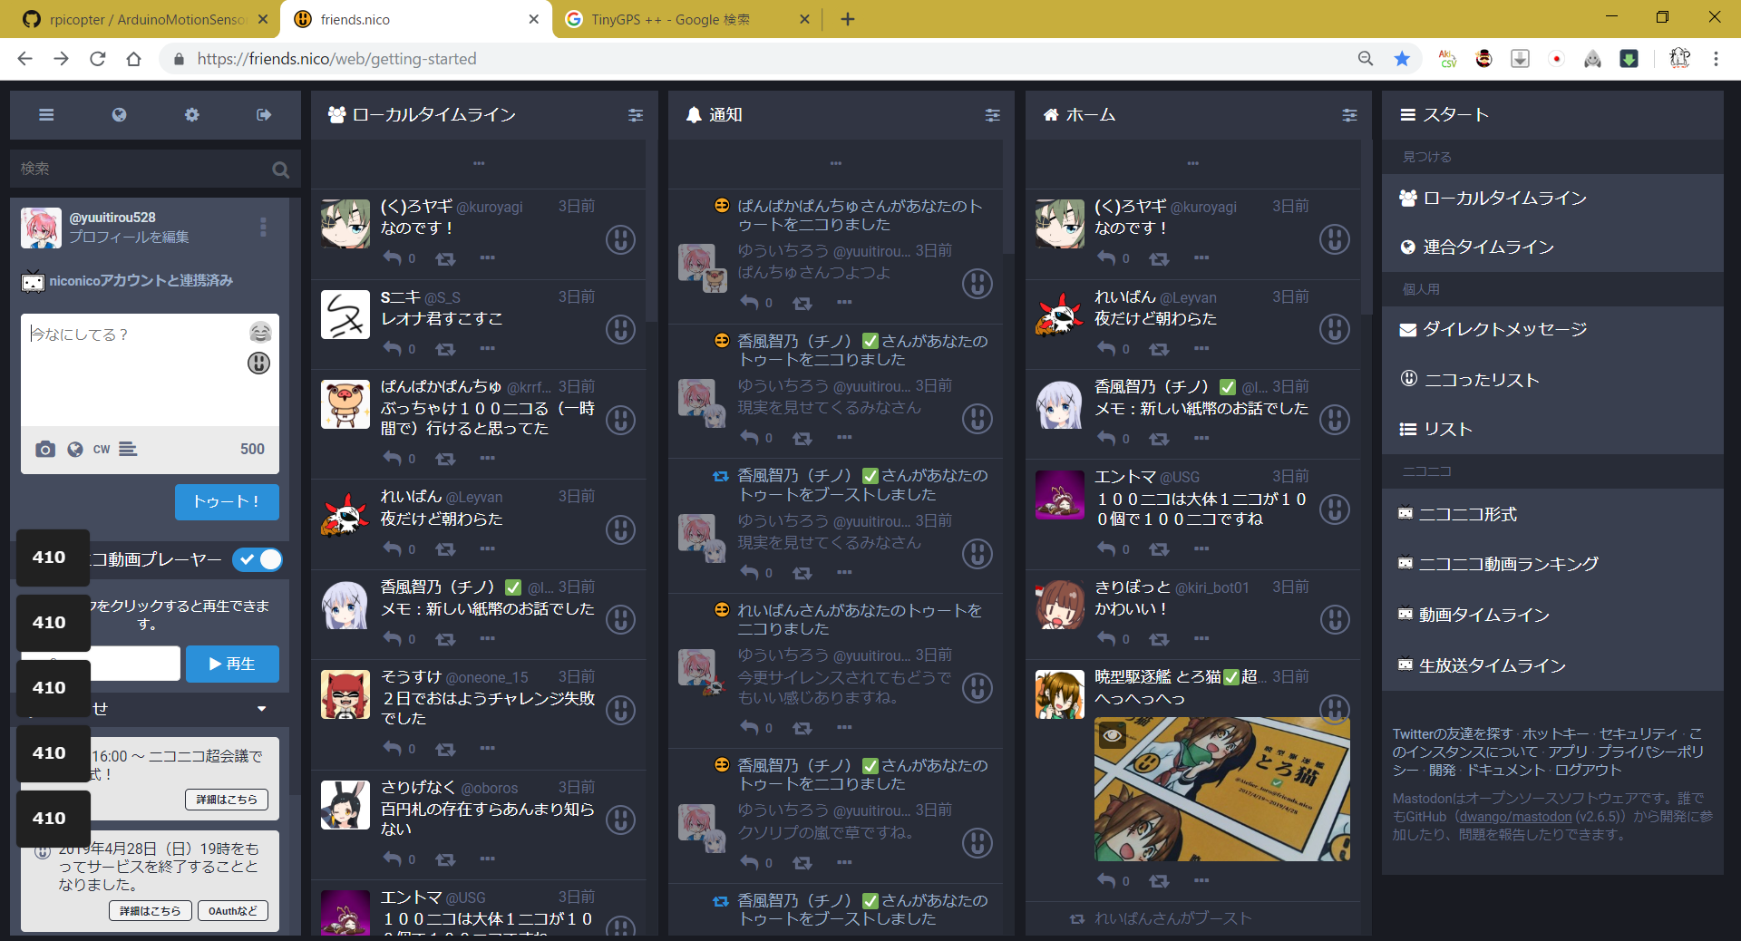1741x941 pixels.
Task: Open the Chrome three-dot menu
Action: pos(1716,59)
